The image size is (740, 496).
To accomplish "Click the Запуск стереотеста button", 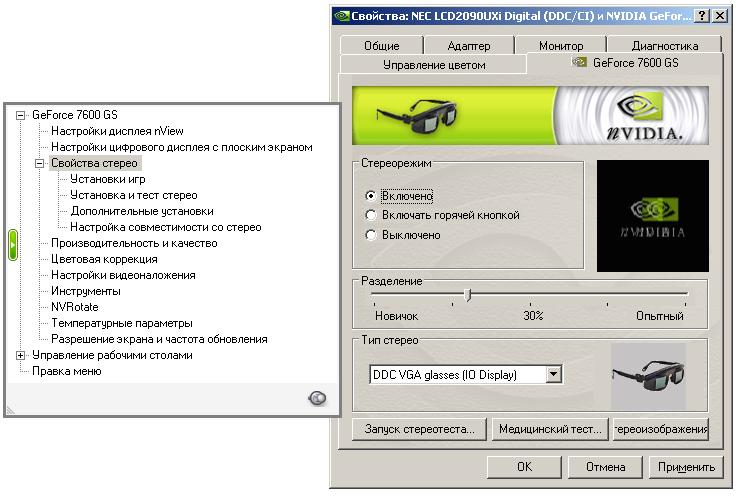I will pyautogui.click(x=419, y=429).
